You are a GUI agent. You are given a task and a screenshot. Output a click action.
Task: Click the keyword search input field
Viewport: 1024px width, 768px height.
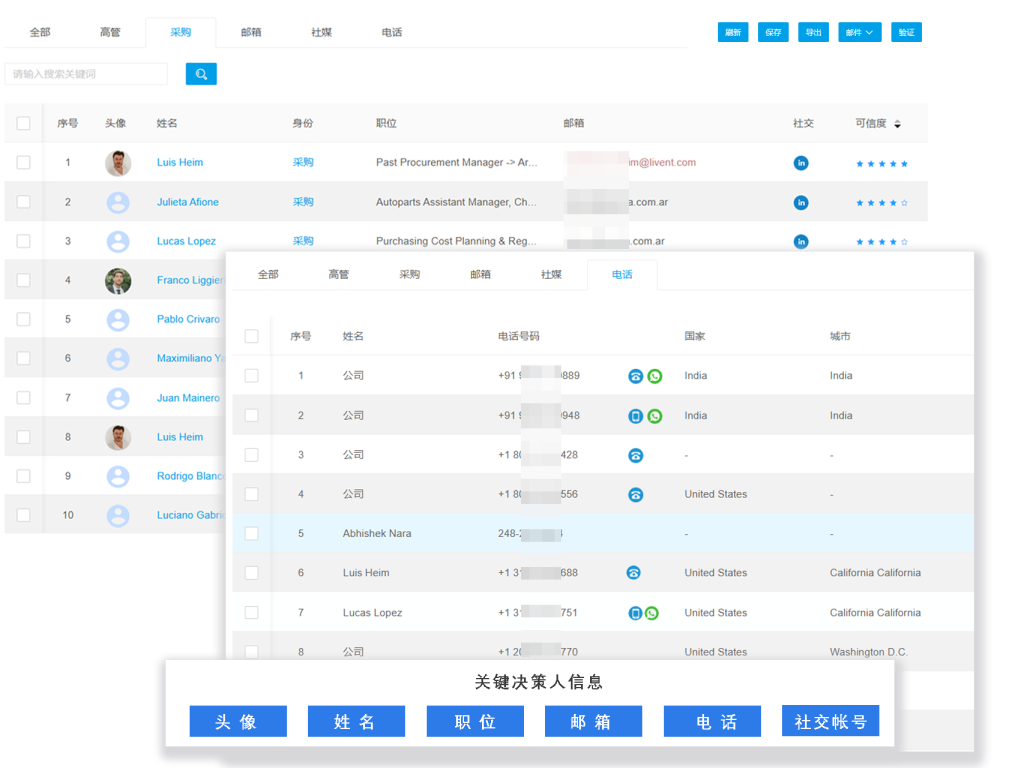click(86, 74)
